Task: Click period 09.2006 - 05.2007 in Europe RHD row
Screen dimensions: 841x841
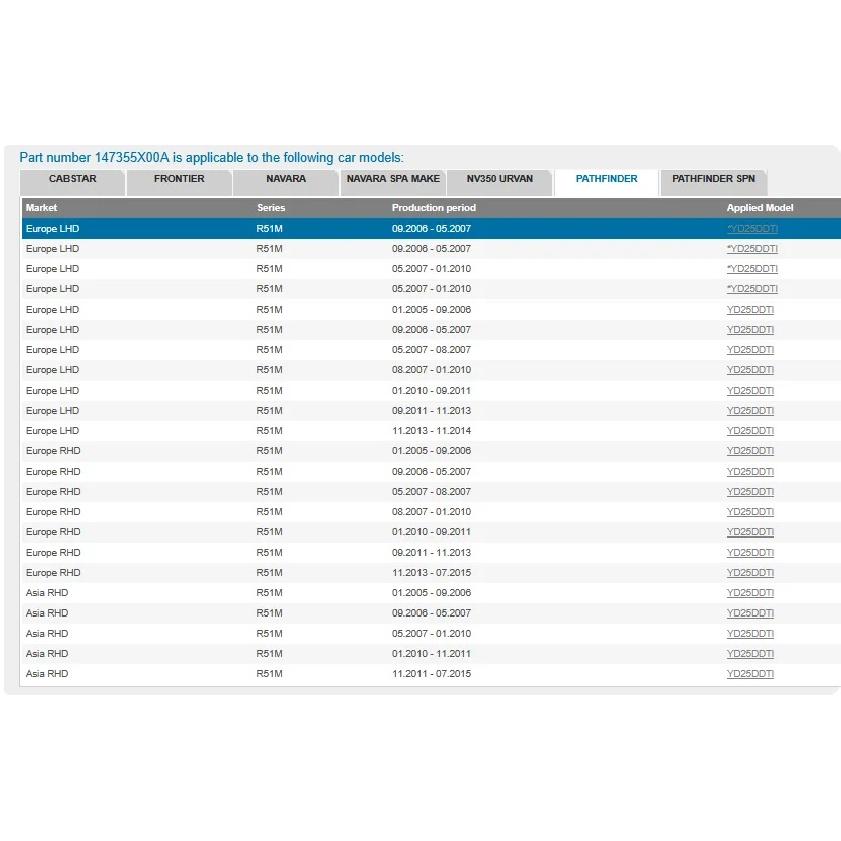Action: 431,472
